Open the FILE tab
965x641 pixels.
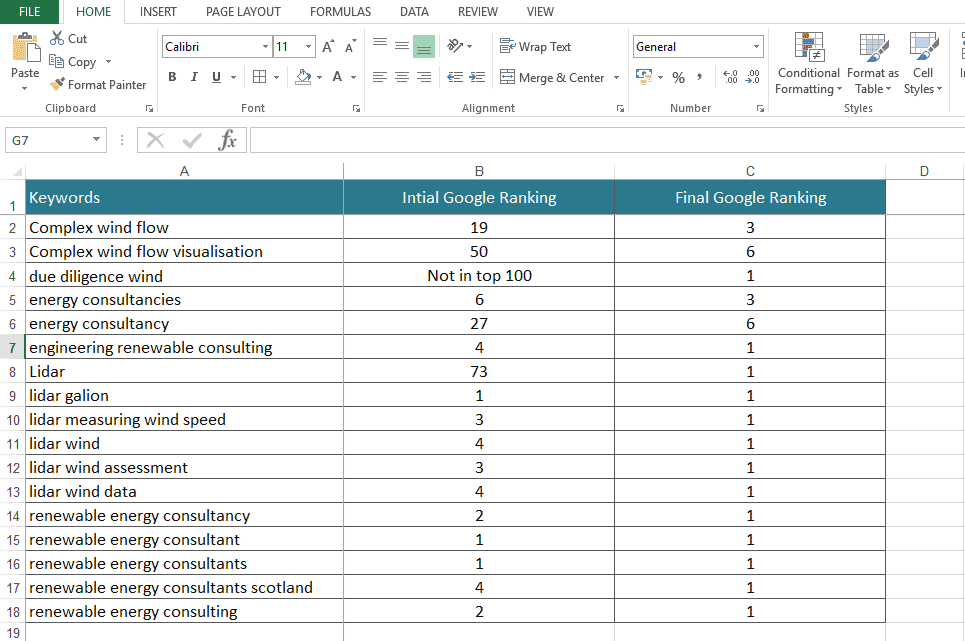pyautogui.click(x=30, y=12)
